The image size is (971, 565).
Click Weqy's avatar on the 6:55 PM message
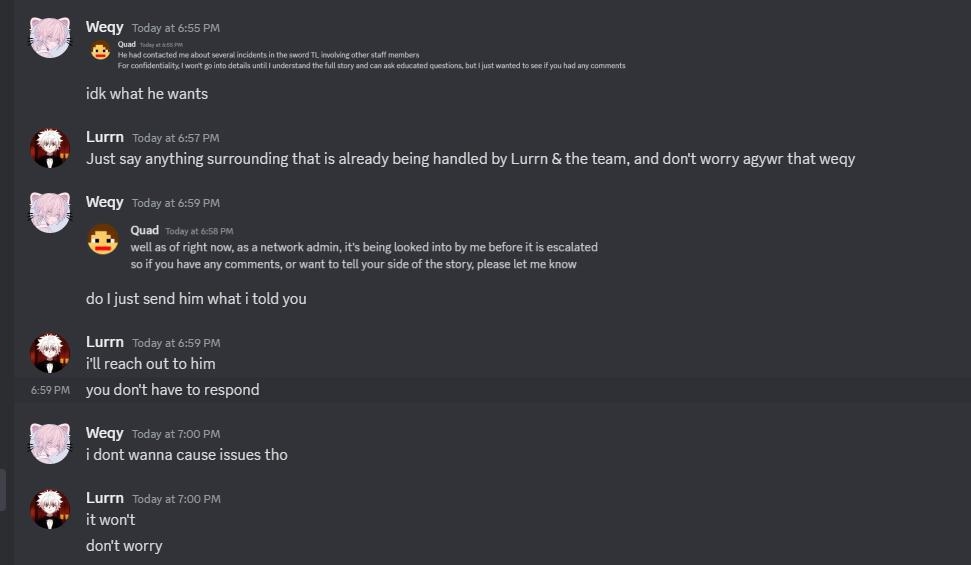[50, 37]
